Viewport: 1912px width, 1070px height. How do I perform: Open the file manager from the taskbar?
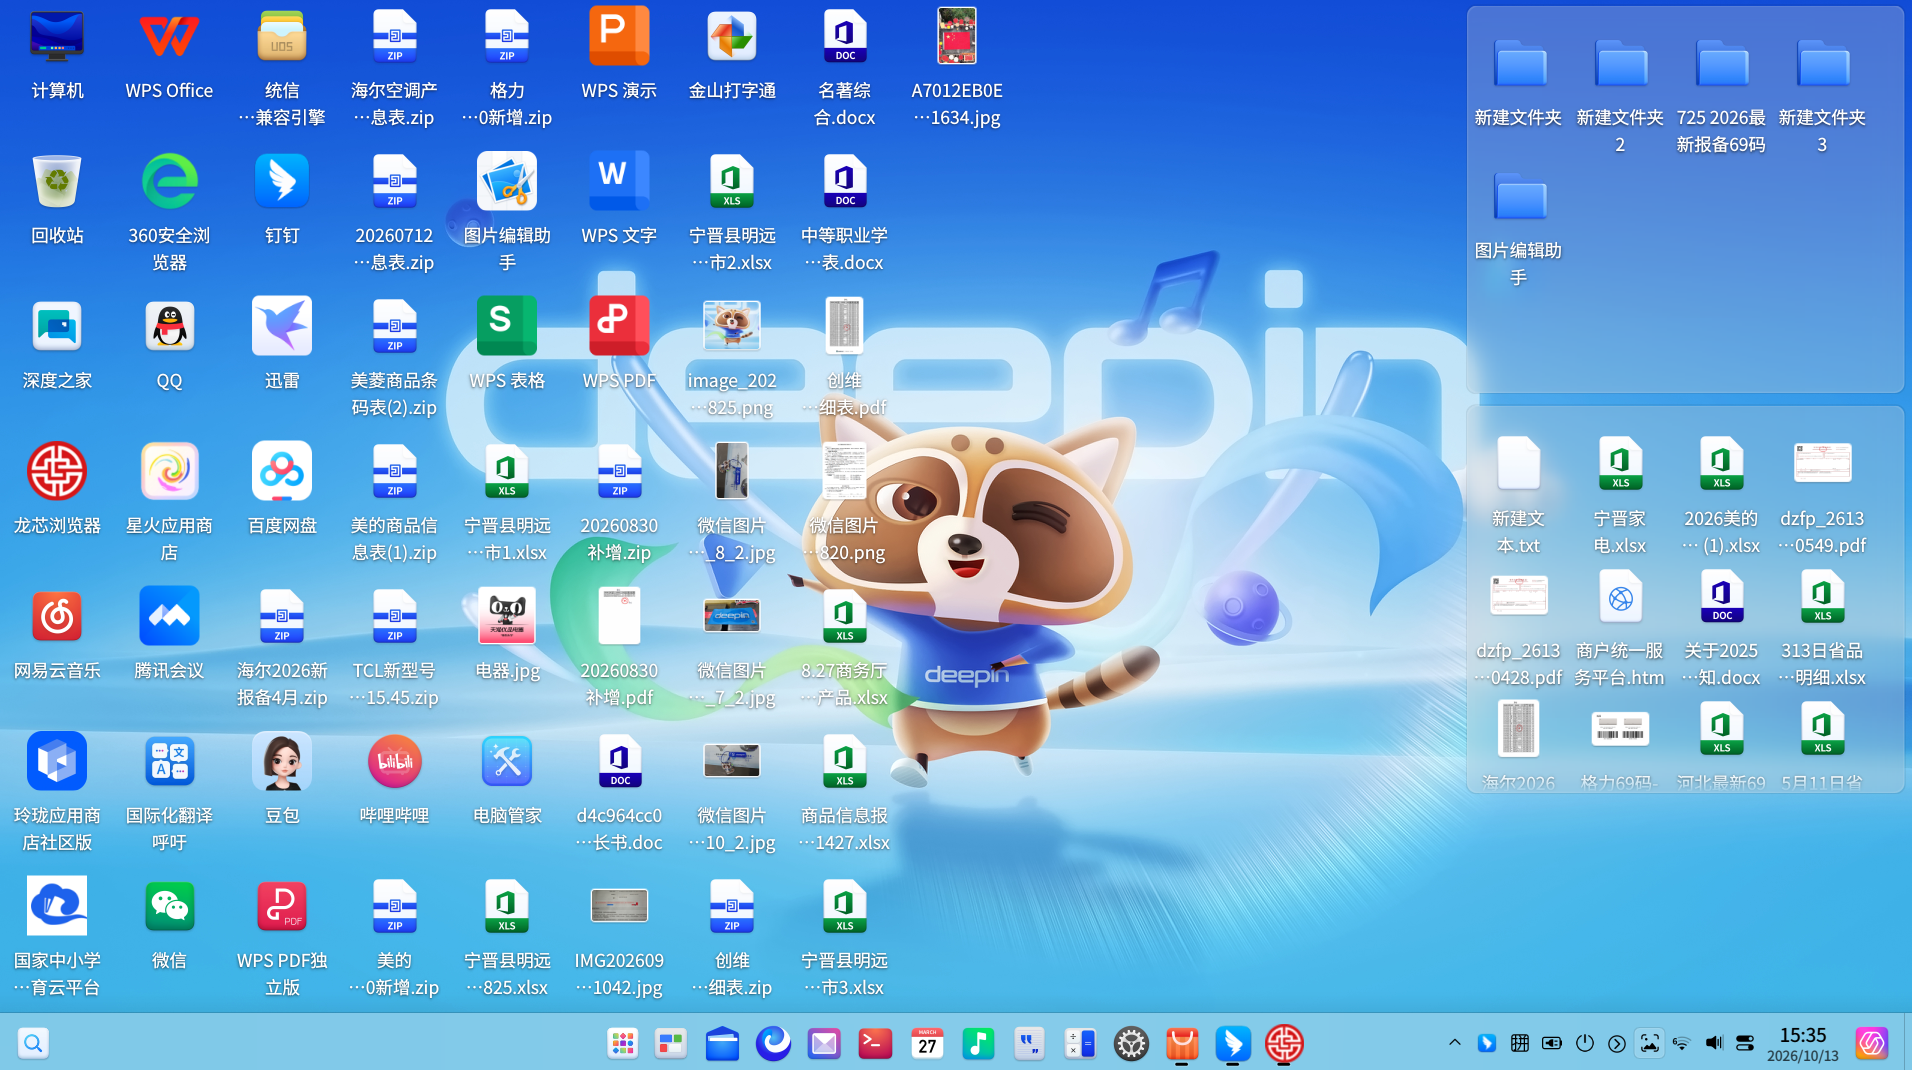(x=722, y=1043)
